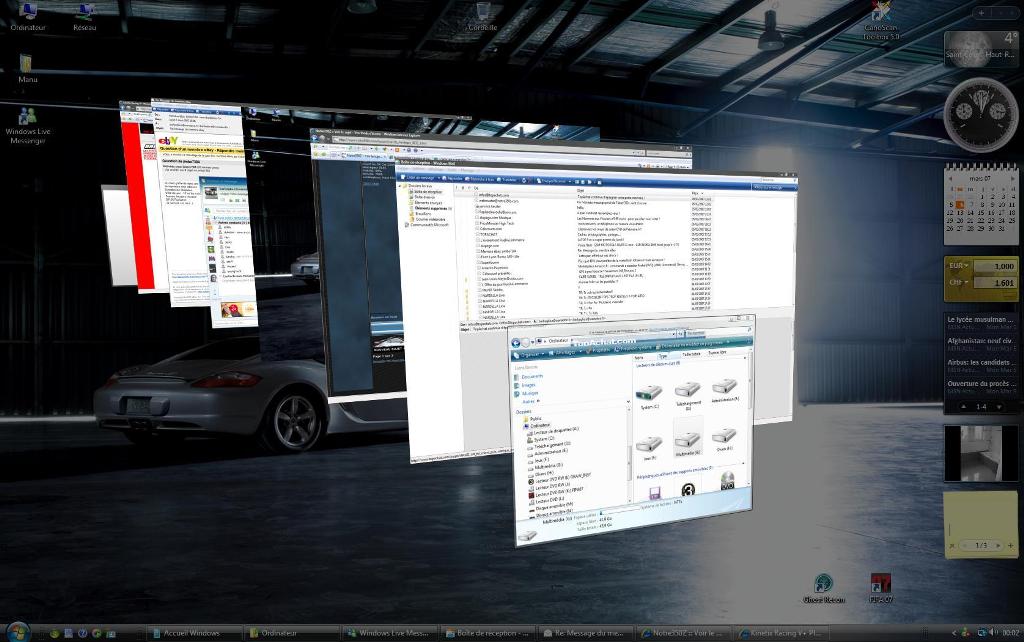Click the Documents favorite link in Explorer
1024x642 pixels.
coord(532,377)
